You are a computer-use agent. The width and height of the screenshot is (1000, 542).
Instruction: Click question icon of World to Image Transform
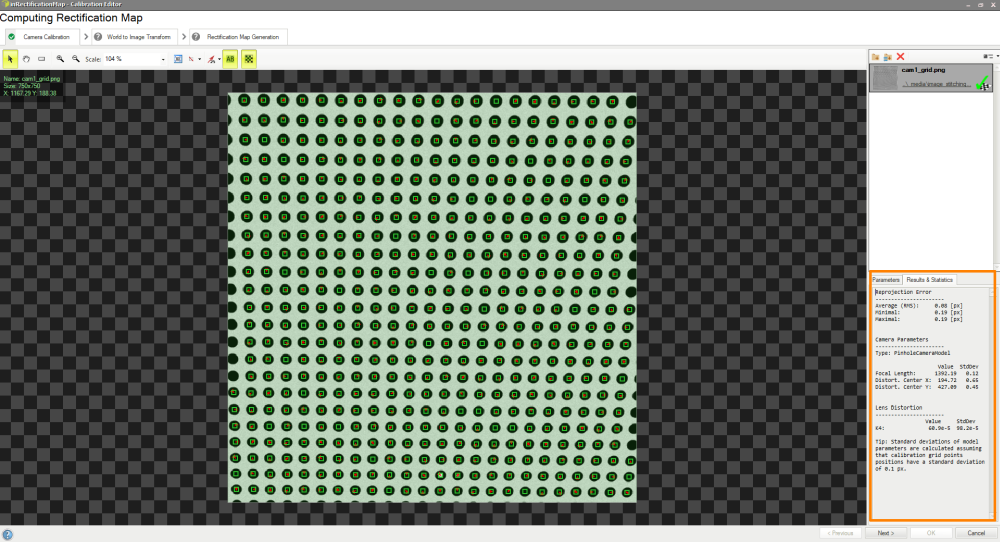point(98,37)
